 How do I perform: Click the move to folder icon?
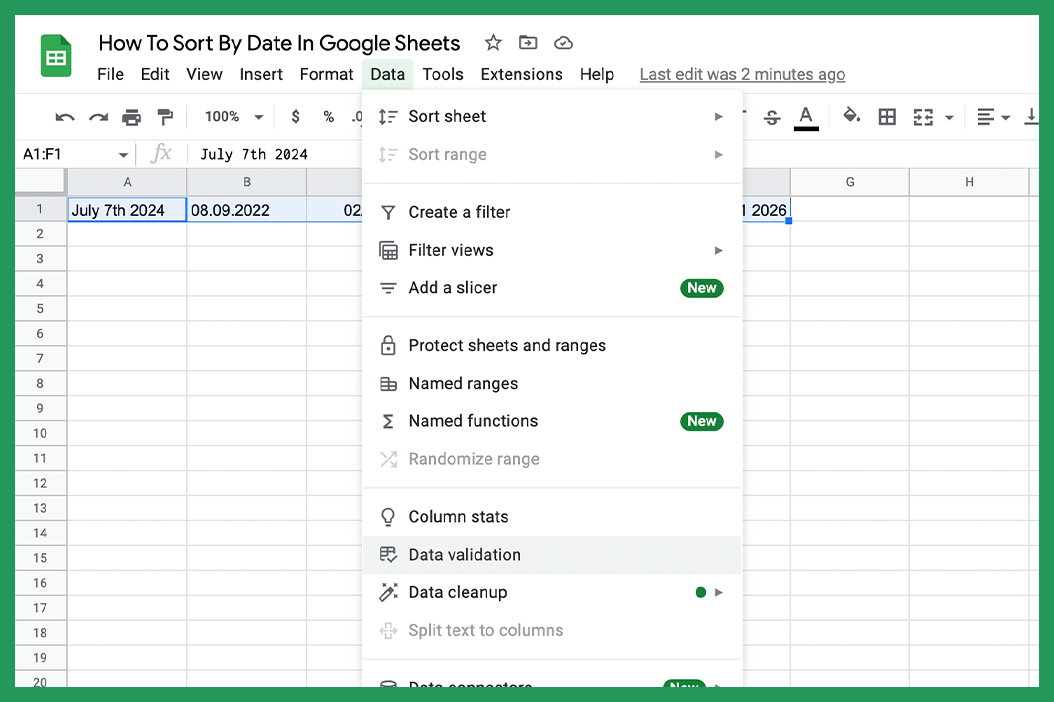528,43
